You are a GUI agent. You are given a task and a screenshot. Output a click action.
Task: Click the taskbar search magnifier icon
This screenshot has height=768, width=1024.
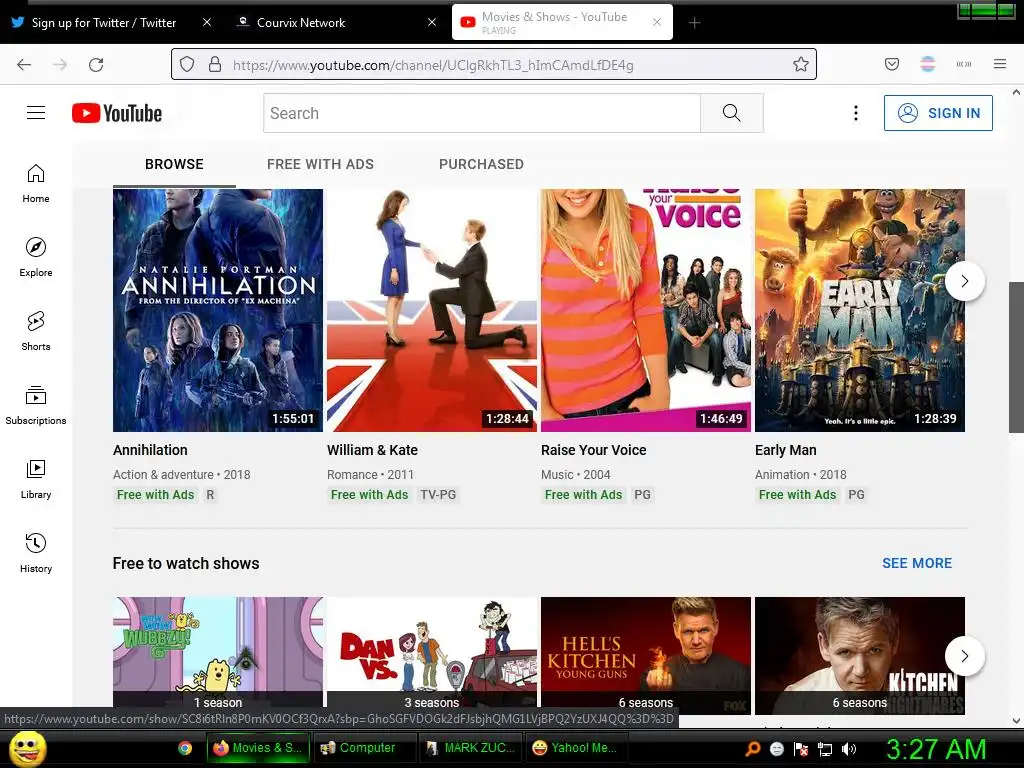[x=753, y=749]
